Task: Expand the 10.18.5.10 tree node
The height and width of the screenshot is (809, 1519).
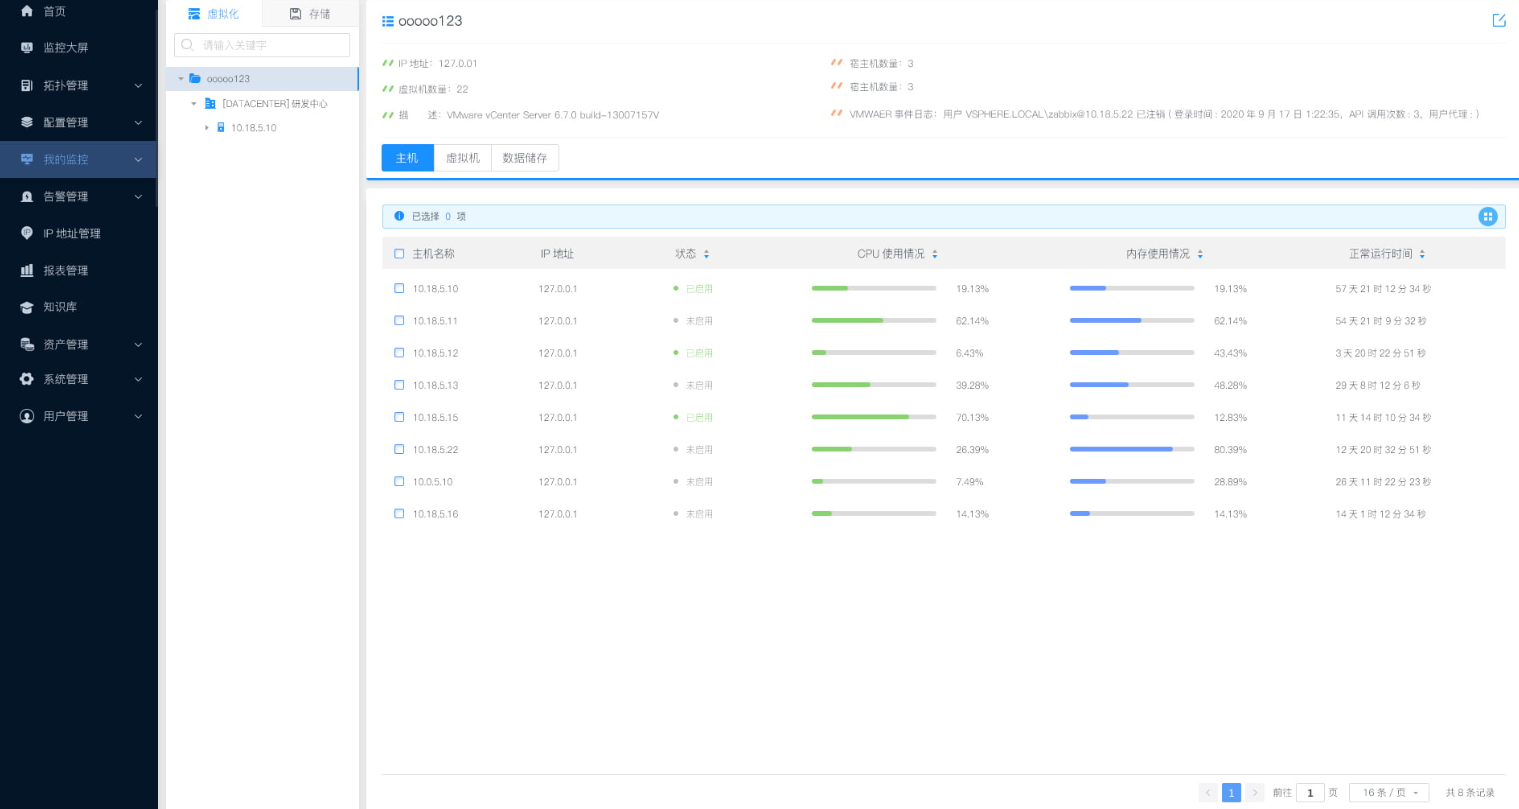Action: click(x=207, y=128)
